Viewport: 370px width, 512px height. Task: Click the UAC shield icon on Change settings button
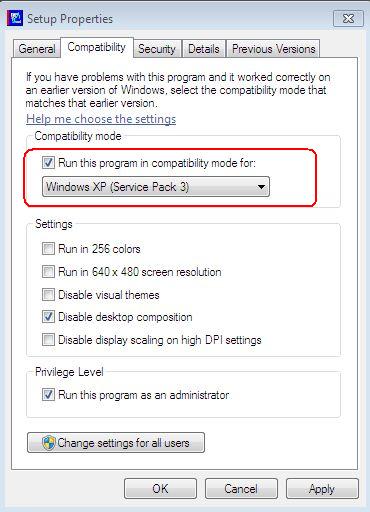(x=49, y=443)
